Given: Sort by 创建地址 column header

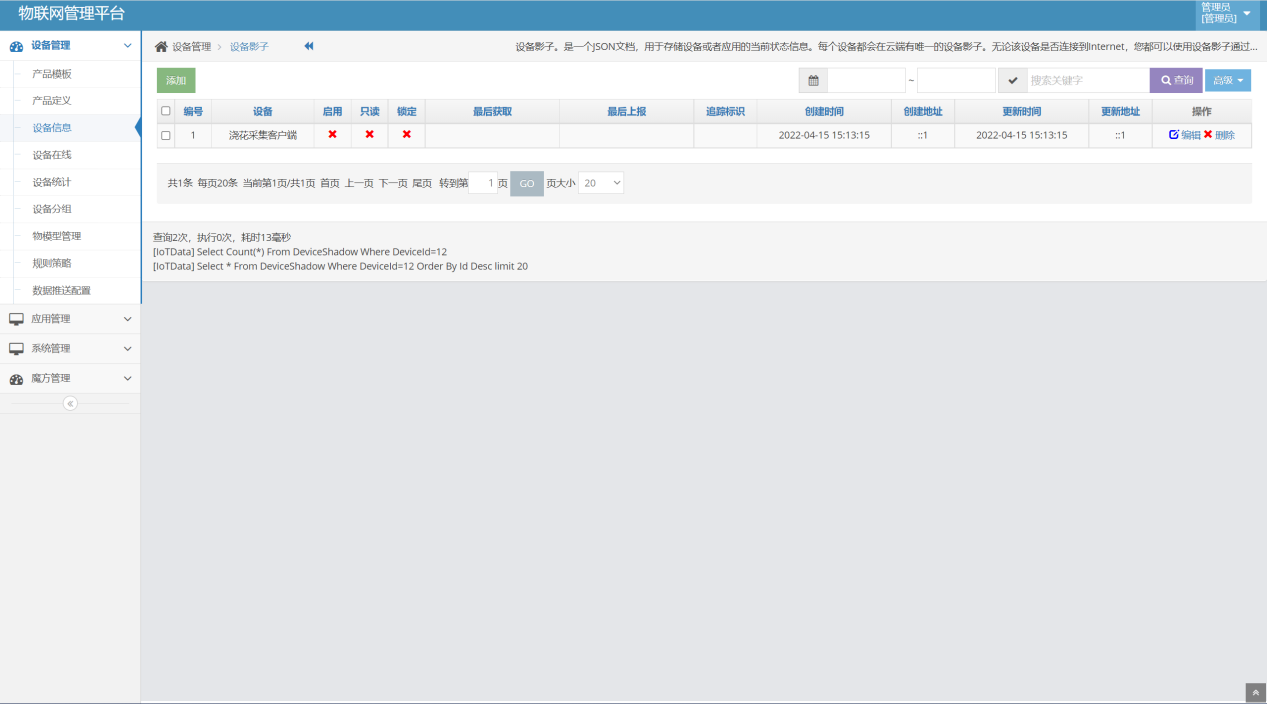Looking at the screenshot, I should (923, 111).
